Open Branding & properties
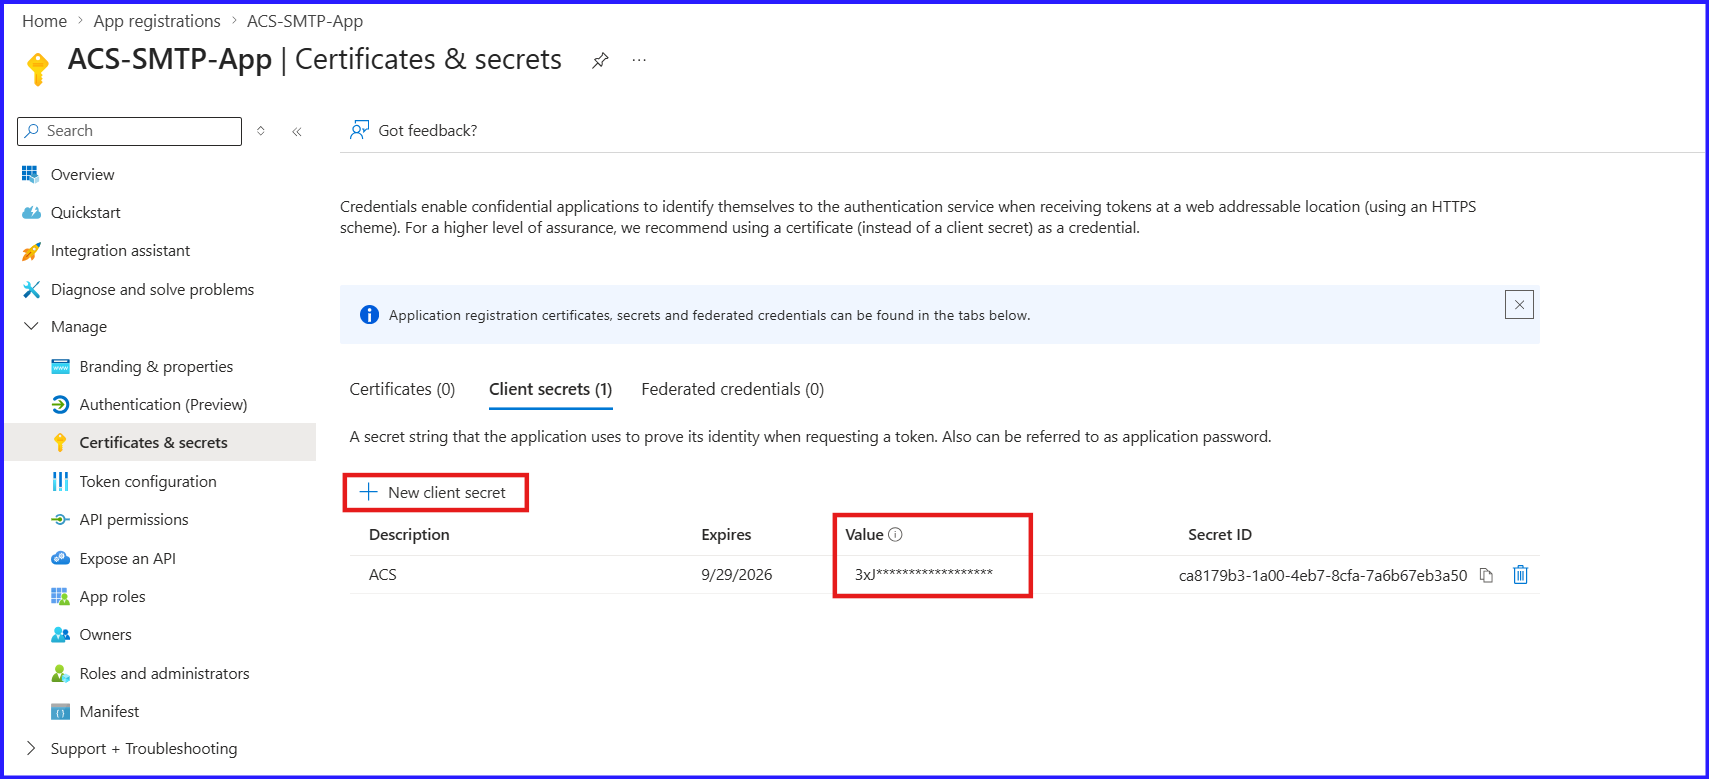Viewport: 1709px width, 779px height. [x=156, y=367]
